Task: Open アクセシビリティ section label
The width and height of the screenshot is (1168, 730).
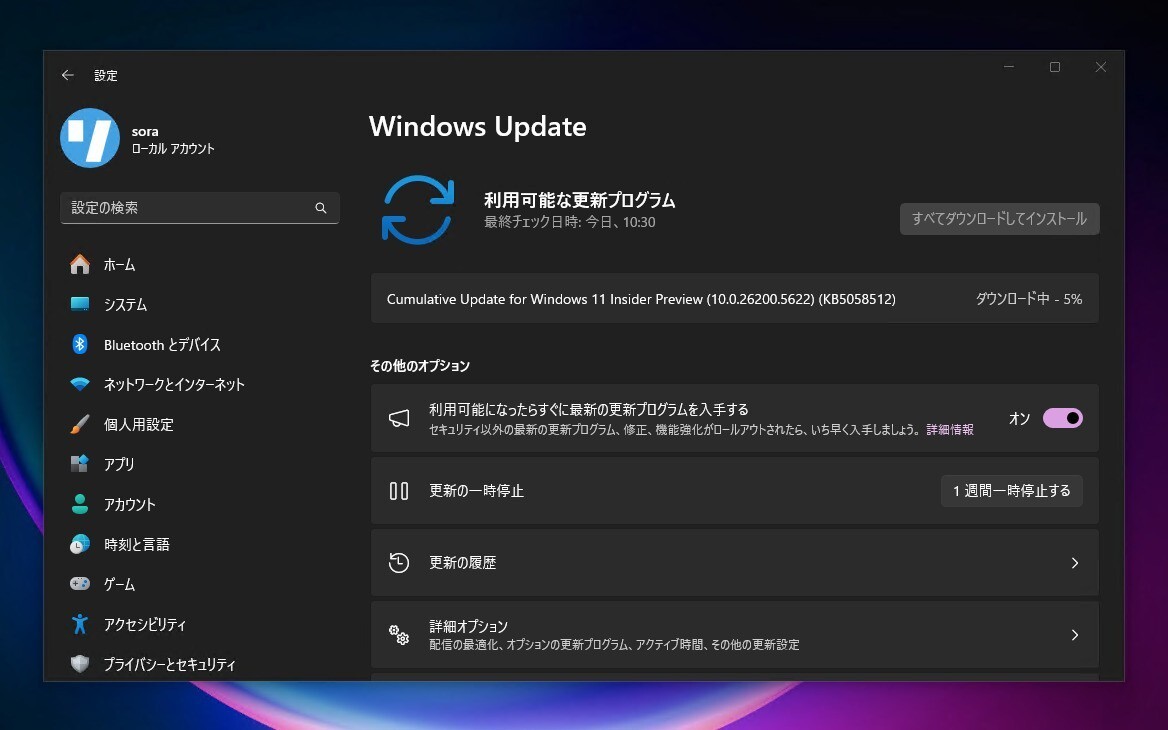Action: pyautogui.click(x=145, y=624)
